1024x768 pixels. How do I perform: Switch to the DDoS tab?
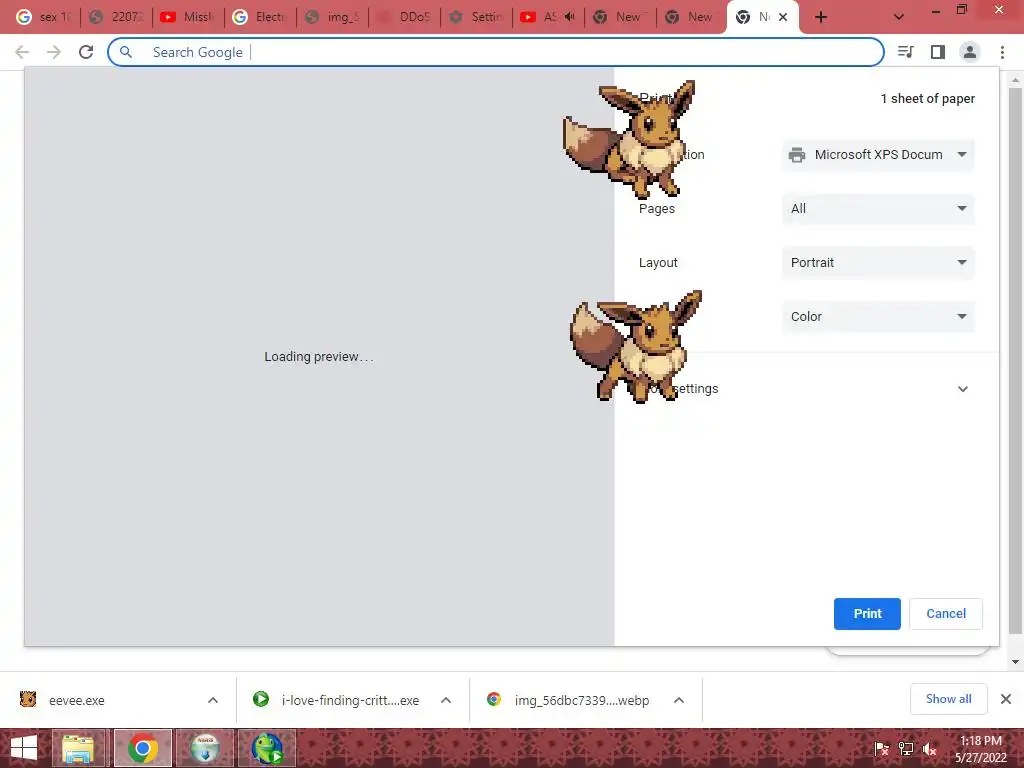404,17
